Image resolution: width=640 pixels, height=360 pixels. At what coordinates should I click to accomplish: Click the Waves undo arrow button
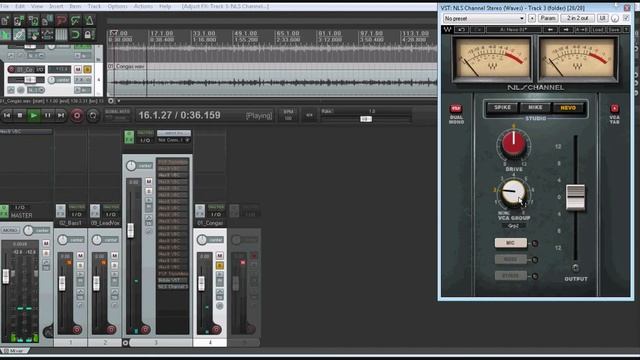pos(462,30)
